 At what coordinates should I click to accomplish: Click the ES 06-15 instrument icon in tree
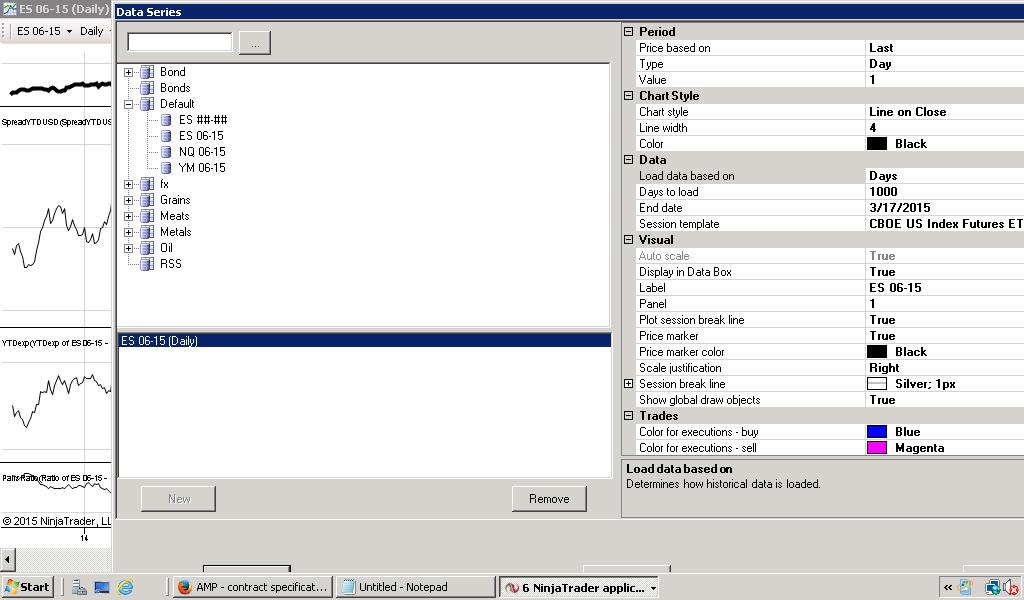pos(166,136)
